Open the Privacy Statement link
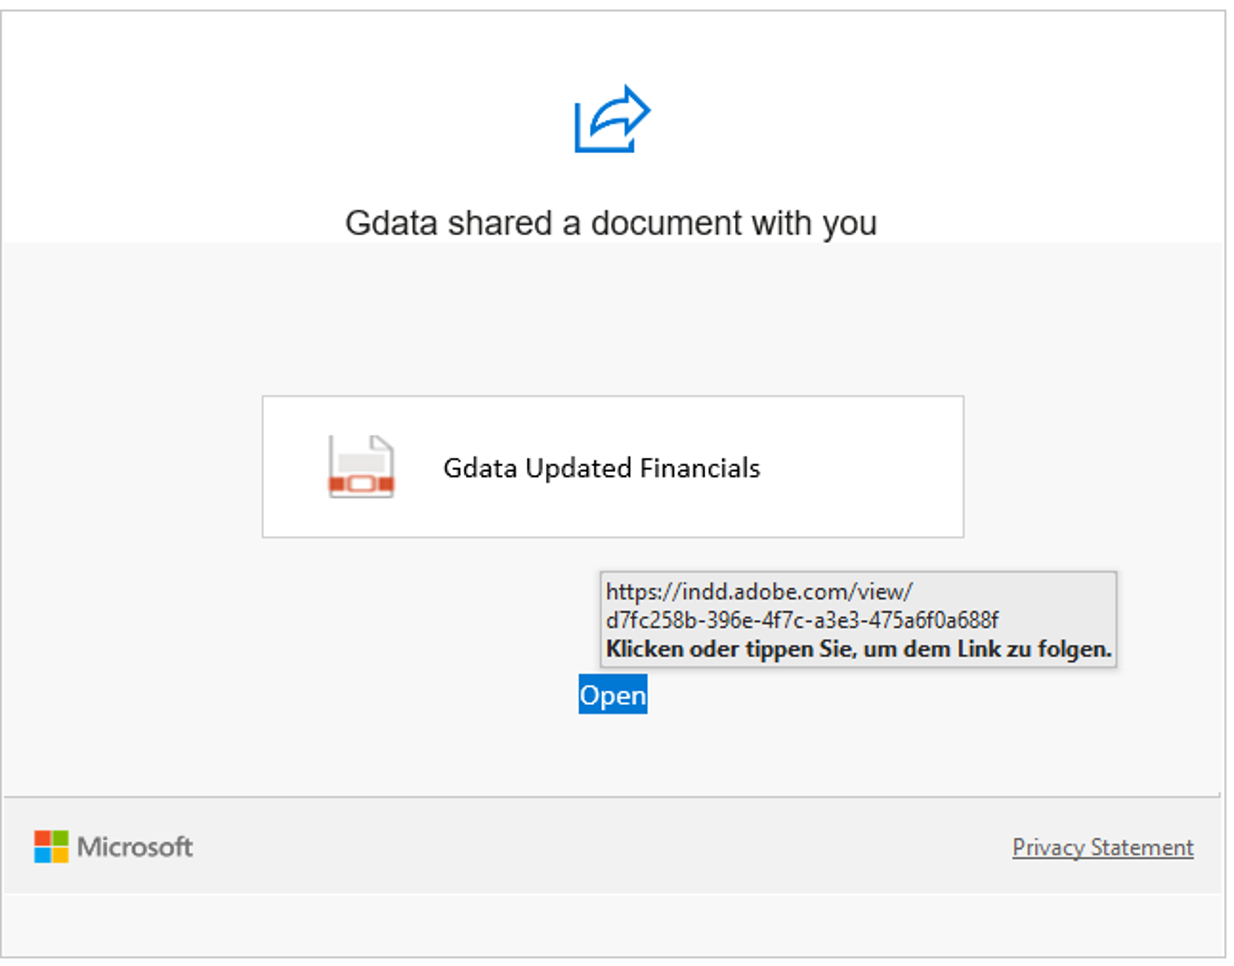Viewport: 1234px width, 966px height. click(1102, 848)
